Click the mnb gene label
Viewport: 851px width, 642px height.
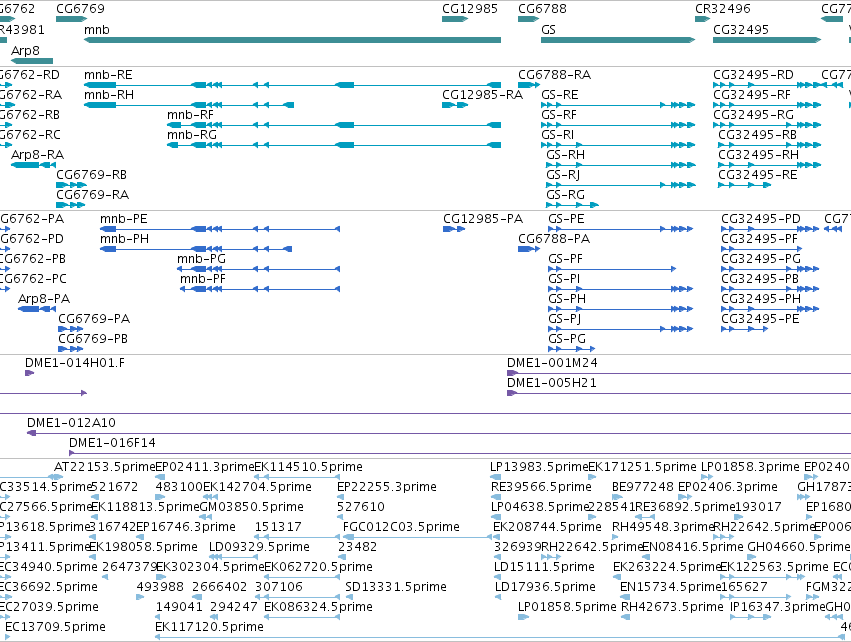[x=97, y=30]
